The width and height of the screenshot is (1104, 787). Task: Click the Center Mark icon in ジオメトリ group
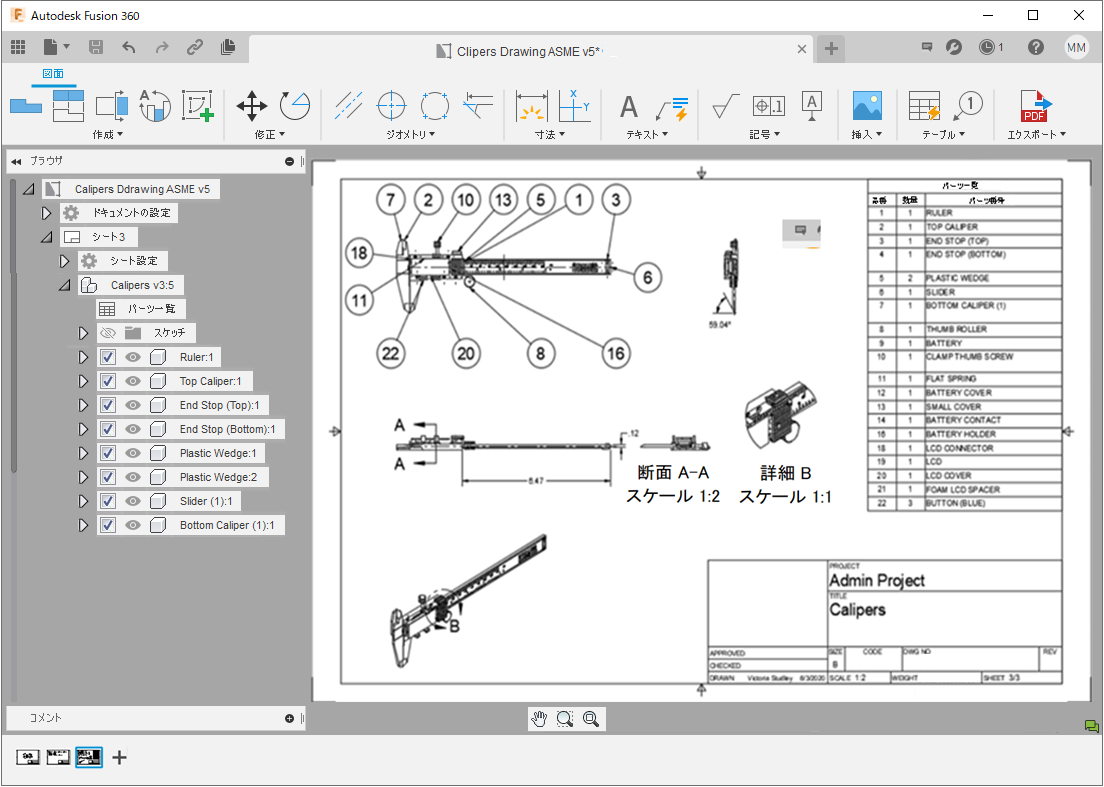[x=390, y=105]
